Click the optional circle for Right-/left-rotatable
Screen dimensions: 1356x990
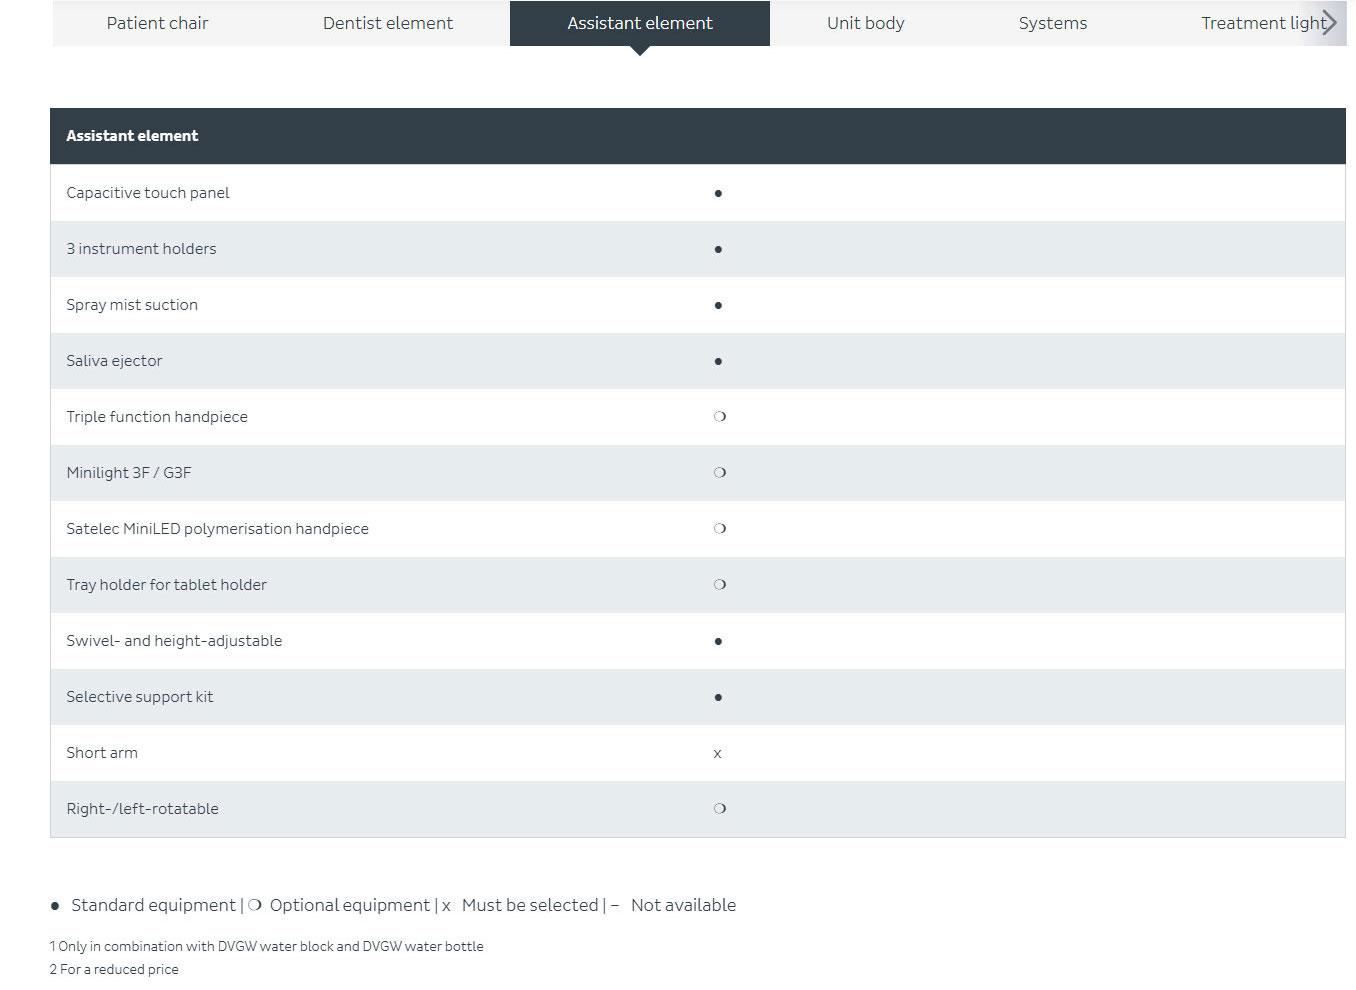tap(720, 809)
